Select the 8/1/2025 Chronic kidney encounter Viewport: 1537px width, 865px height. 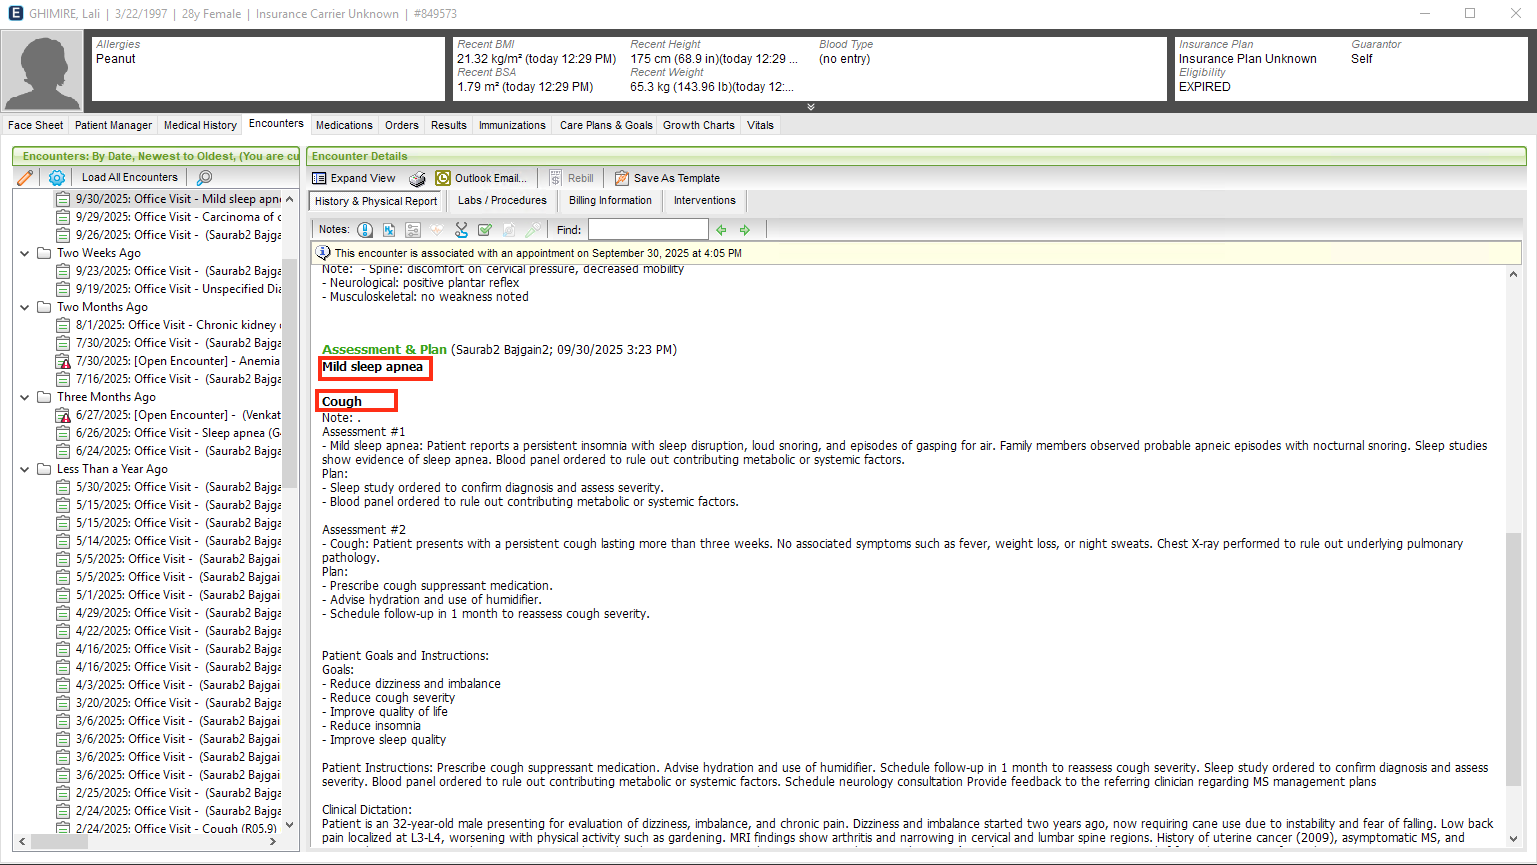tap(176, 326)
